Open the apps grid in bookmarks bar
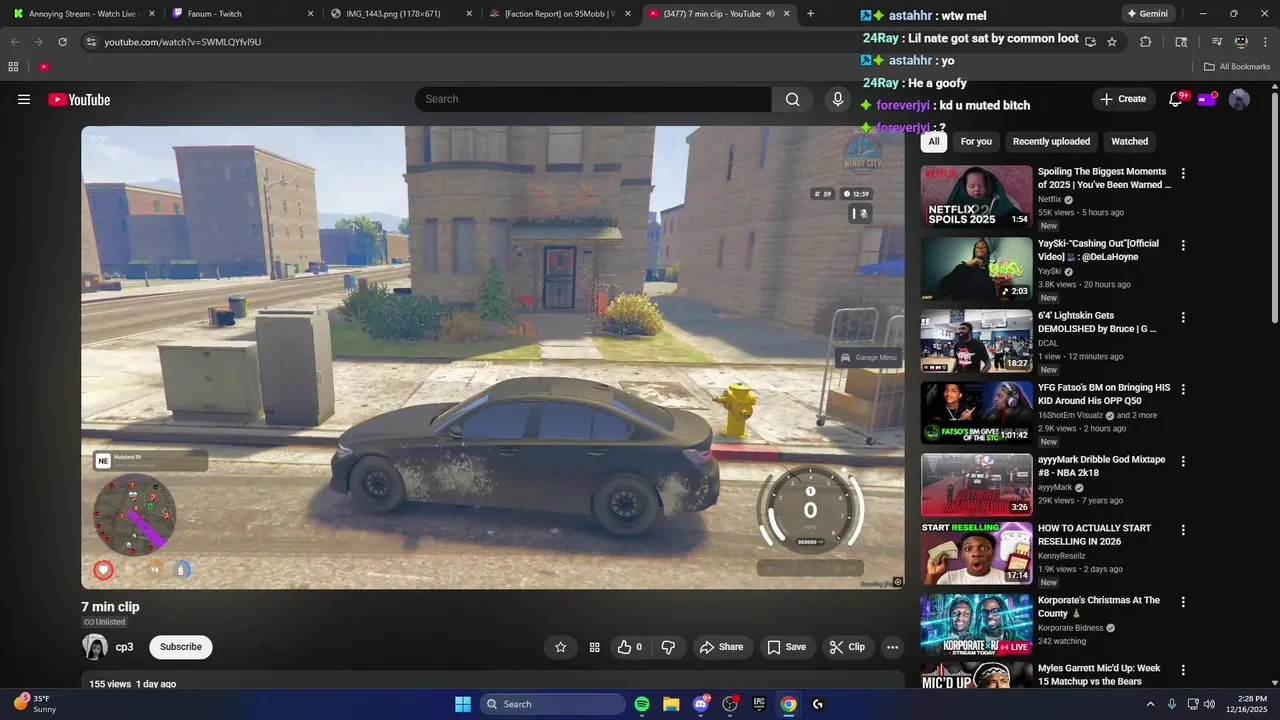 pos(13,67)
